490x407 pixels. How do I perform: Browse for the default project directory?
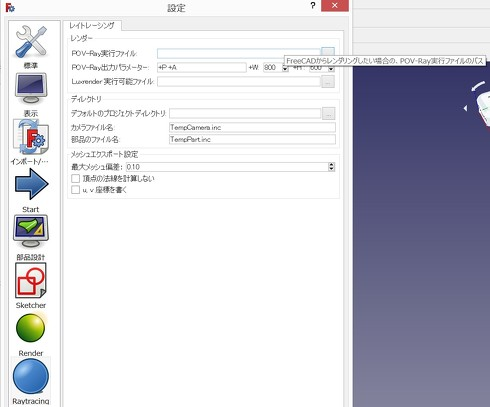[x=328, y=114]
